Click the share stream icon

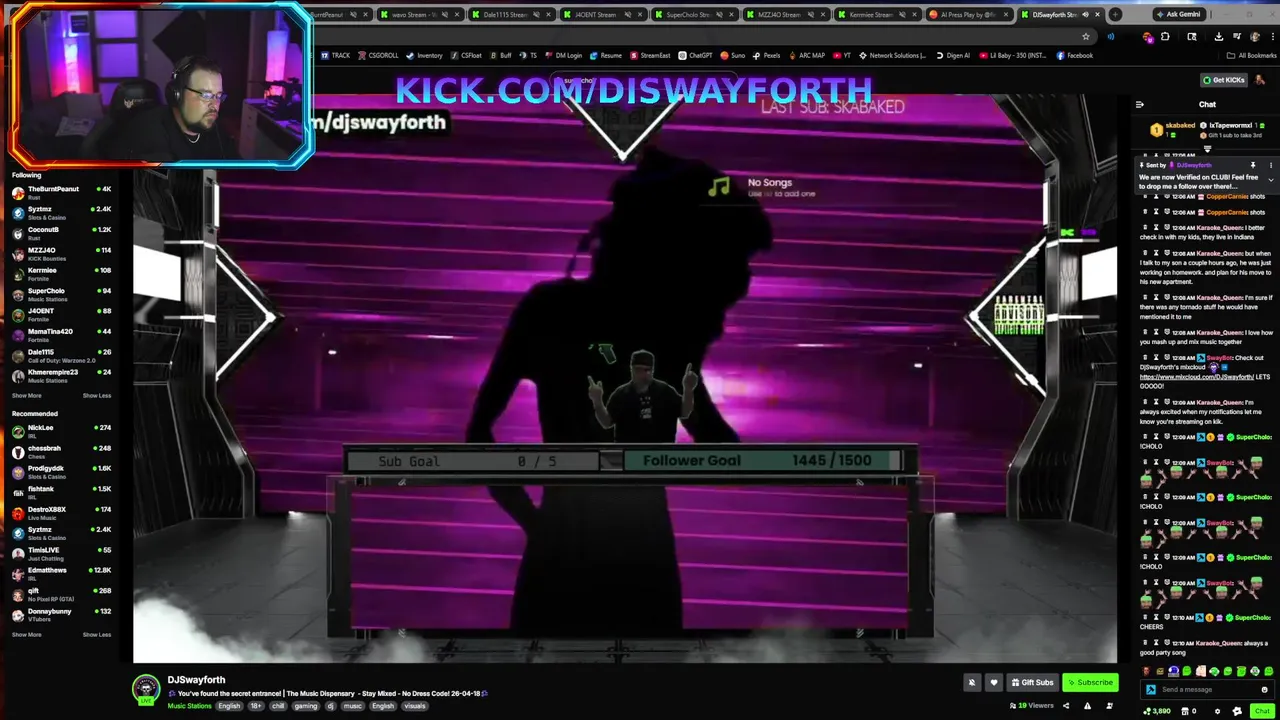click(x=1065, y=706)
